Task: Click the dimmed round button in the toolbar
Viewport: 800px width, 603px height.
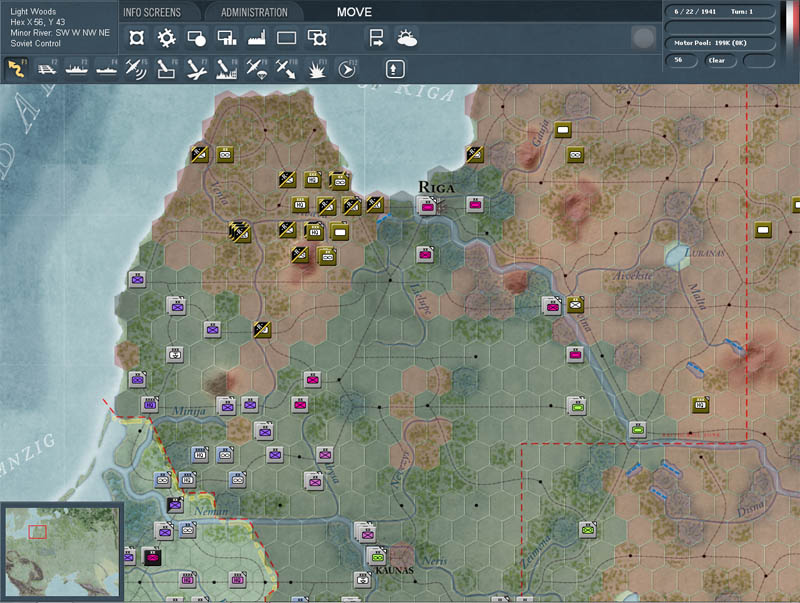Action: [x=643, y=37]
